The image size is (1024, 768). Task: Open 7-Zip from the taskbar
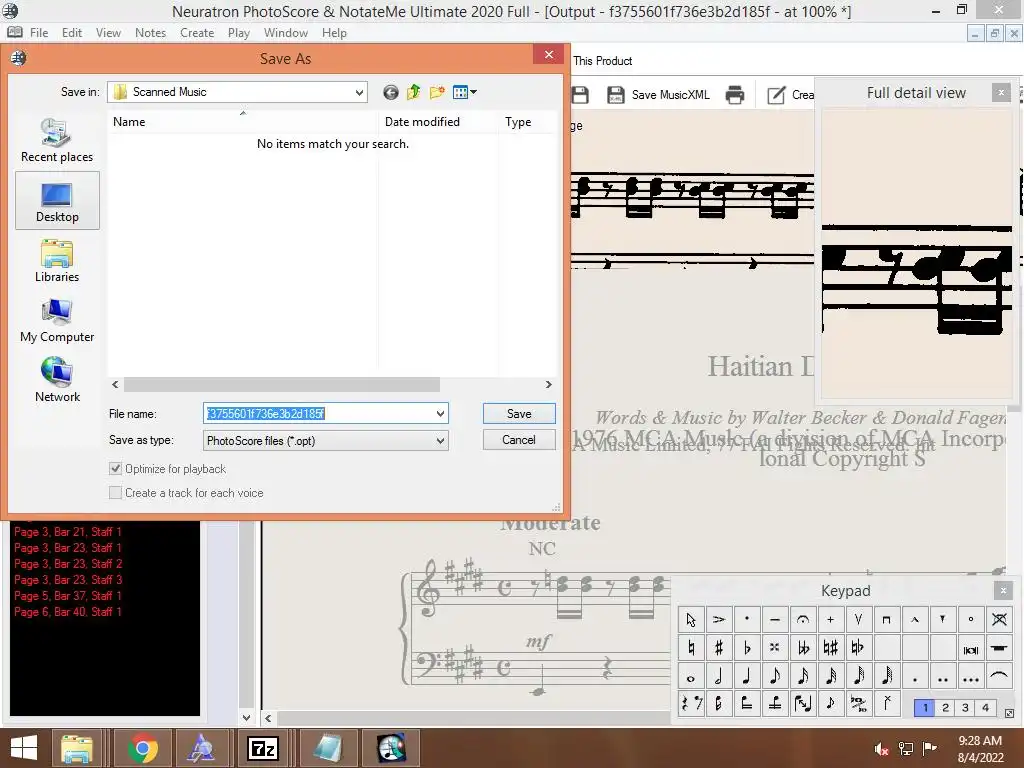tap(263, 748)
